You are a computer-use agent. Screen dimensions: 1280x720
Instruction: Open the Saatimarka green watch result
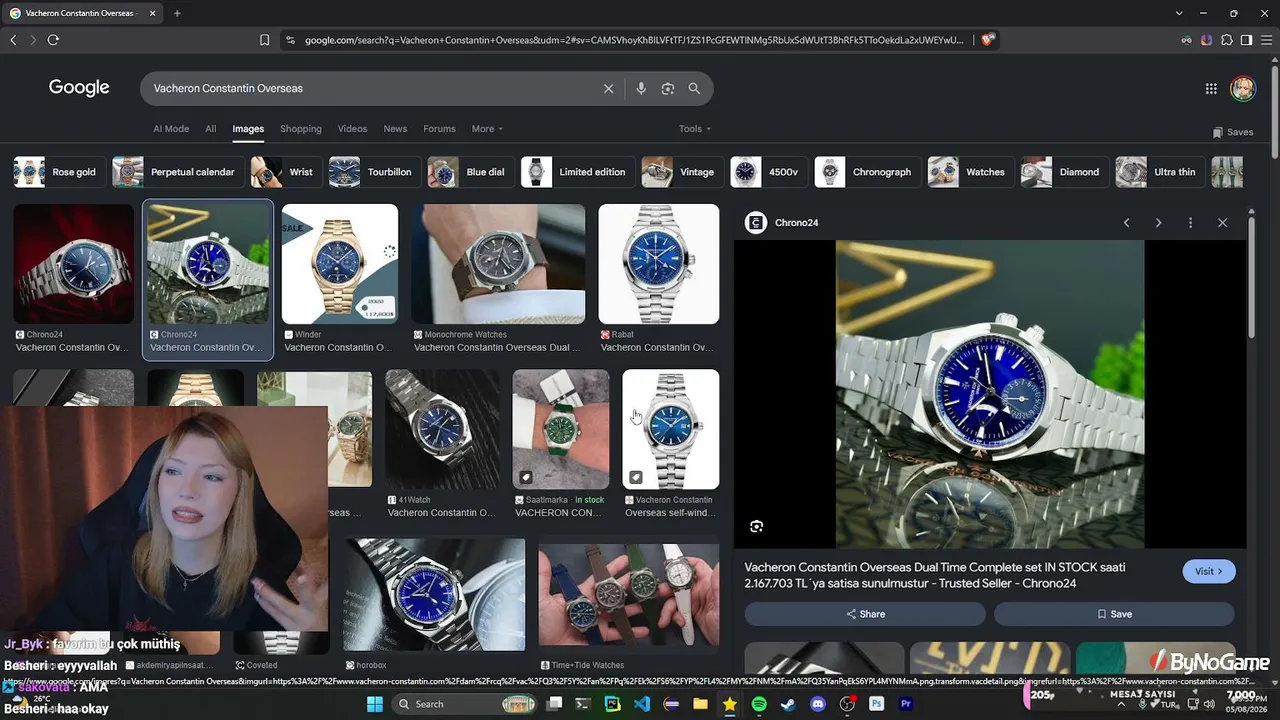point(561,430)
